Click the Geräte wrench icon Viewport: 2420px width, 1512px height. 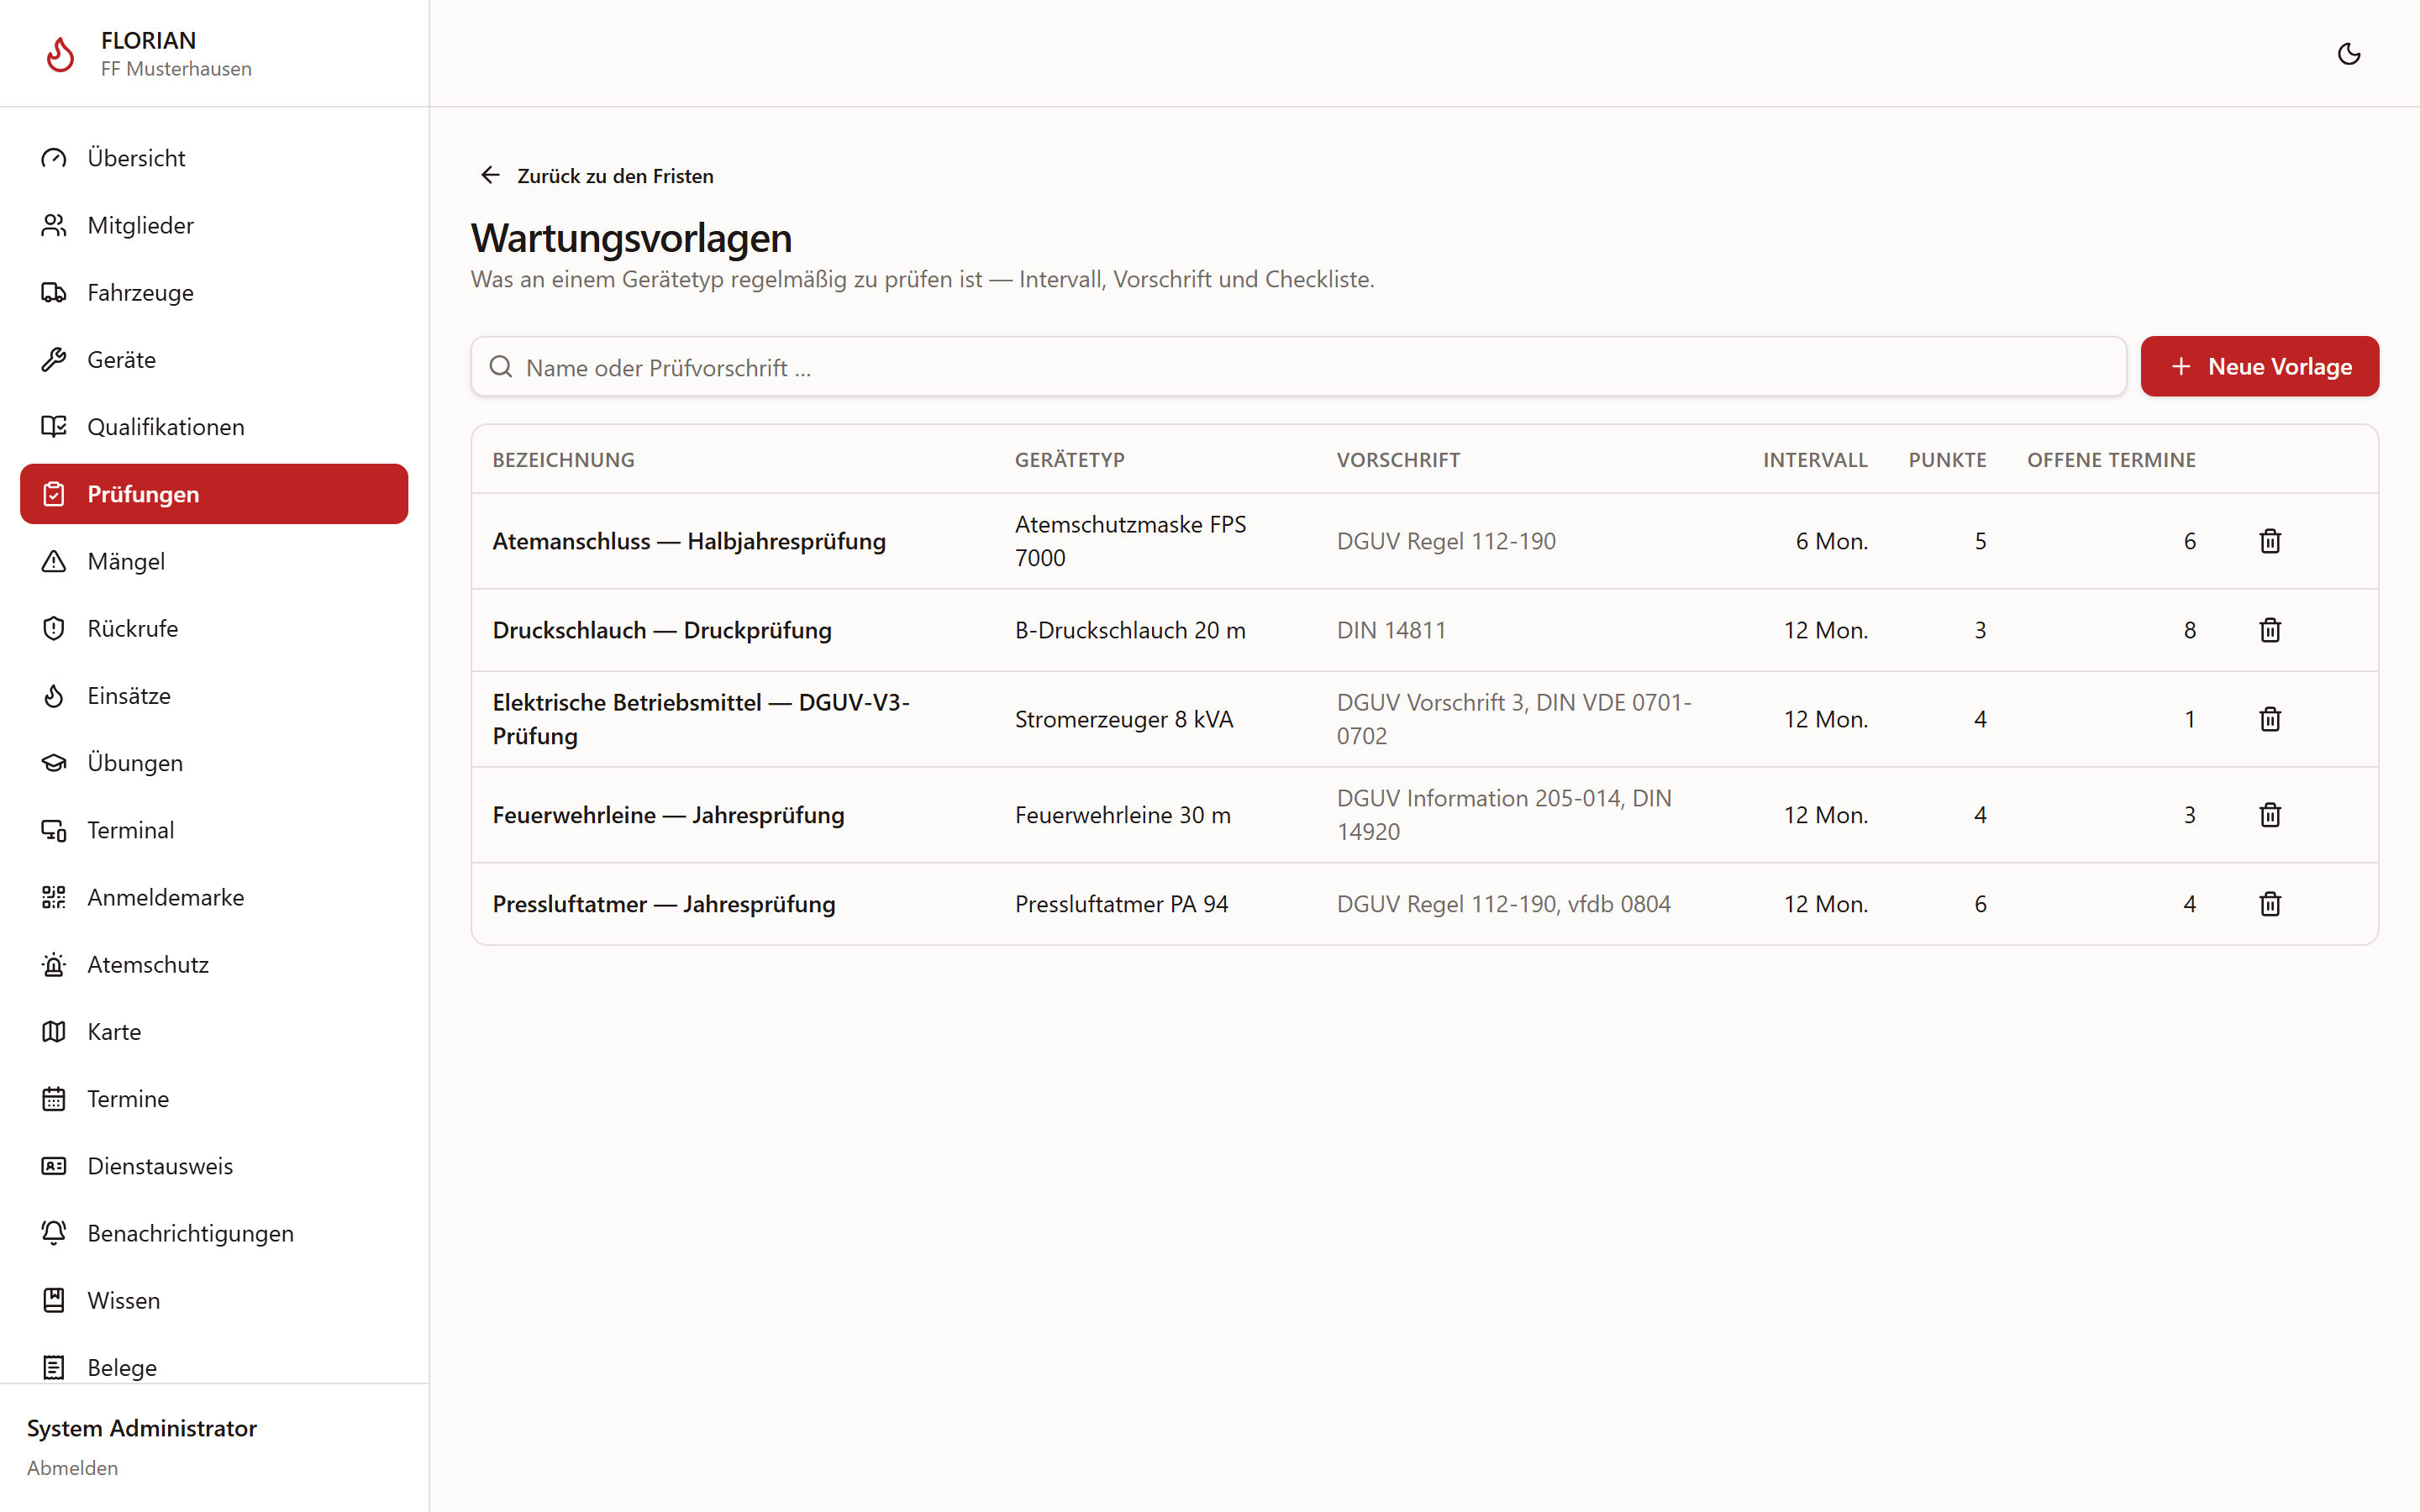pos(54,359)
